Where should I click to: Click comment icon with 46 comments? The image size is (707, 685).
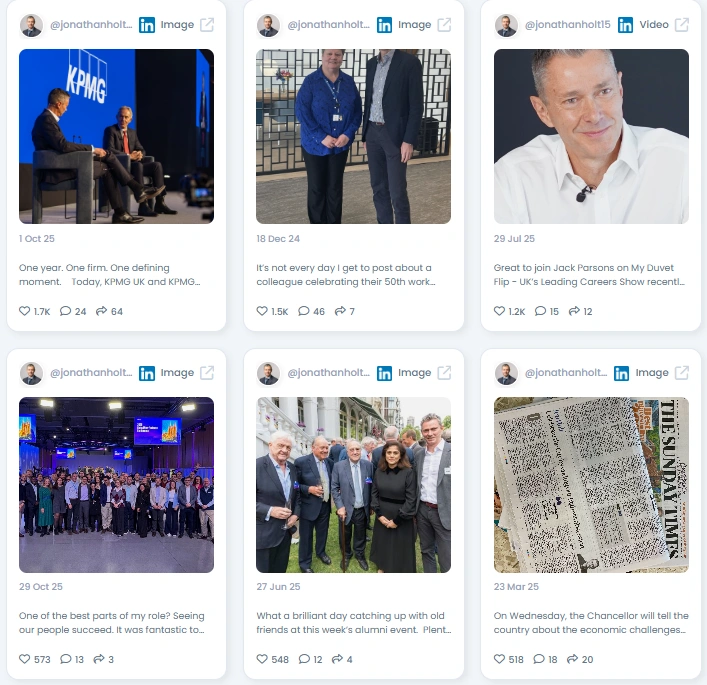pos(304,311)
